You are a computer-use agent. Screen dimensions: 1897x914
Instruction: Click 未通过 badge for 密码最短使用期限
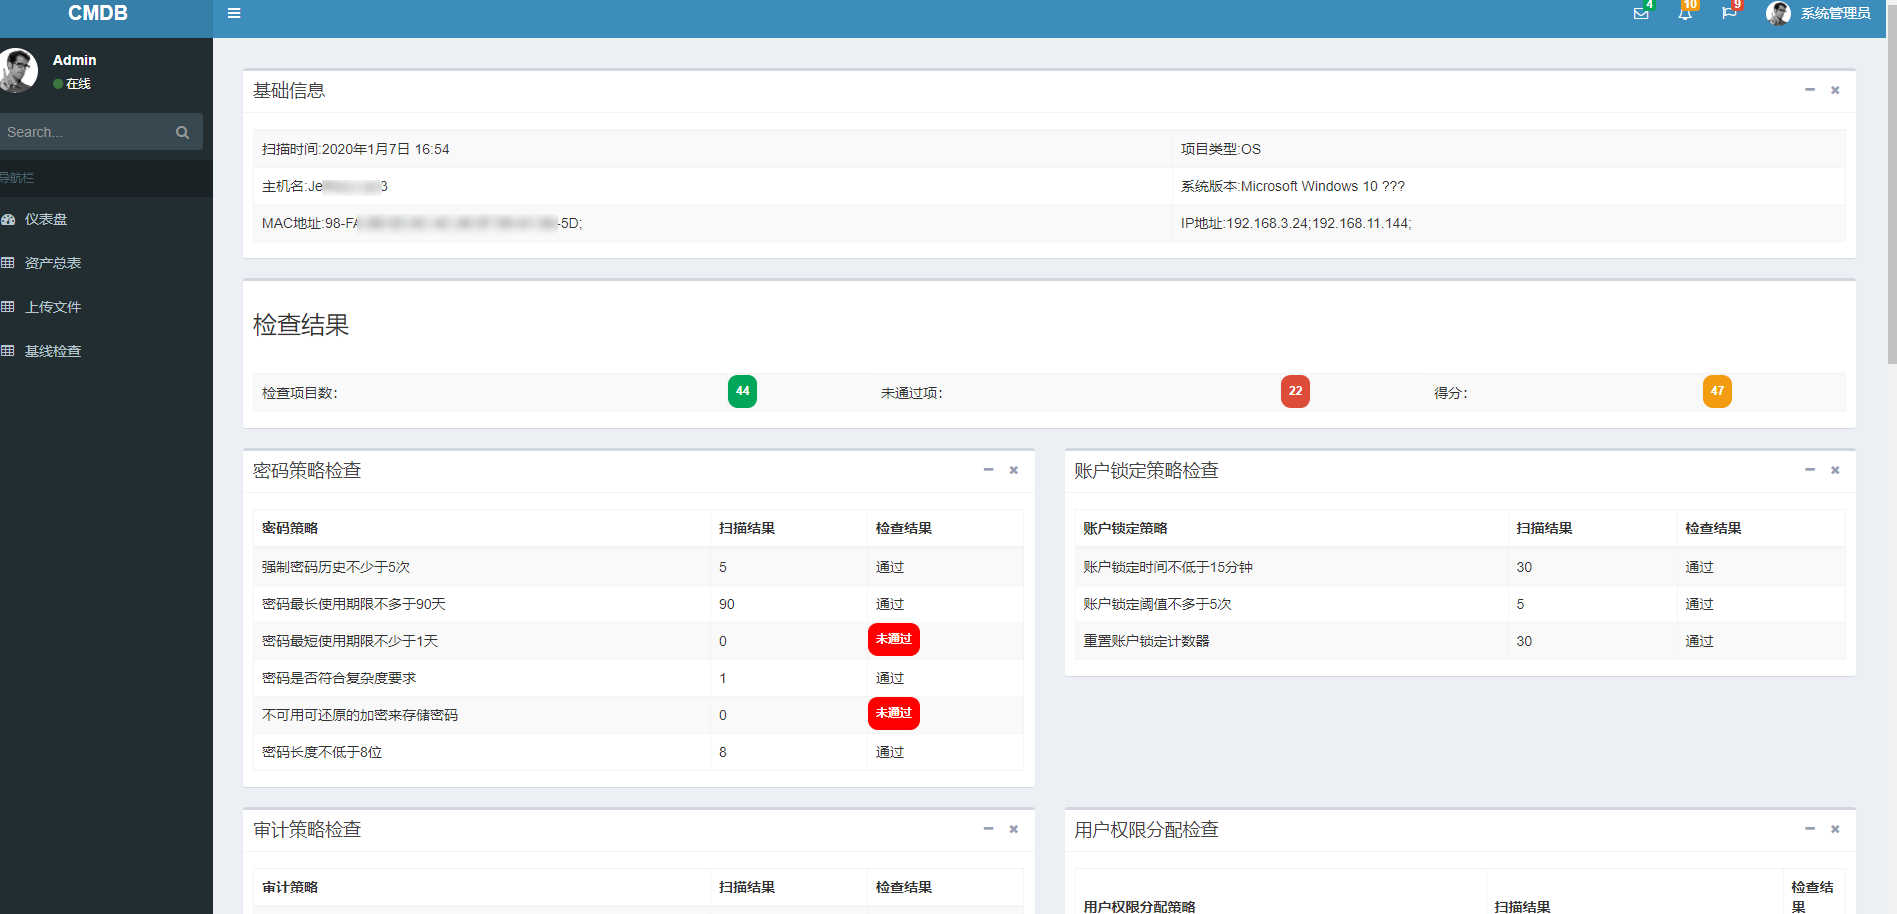pyautogui.click(x=893, y=639)
